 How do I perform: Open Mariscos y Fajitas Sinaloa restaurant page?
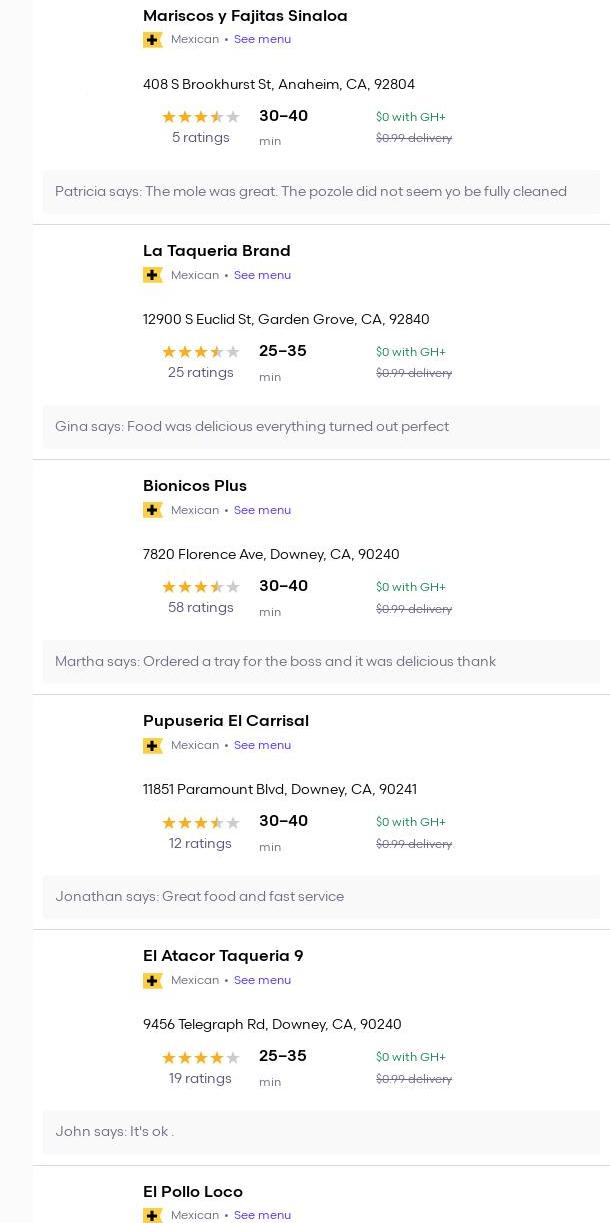[245, 16]
